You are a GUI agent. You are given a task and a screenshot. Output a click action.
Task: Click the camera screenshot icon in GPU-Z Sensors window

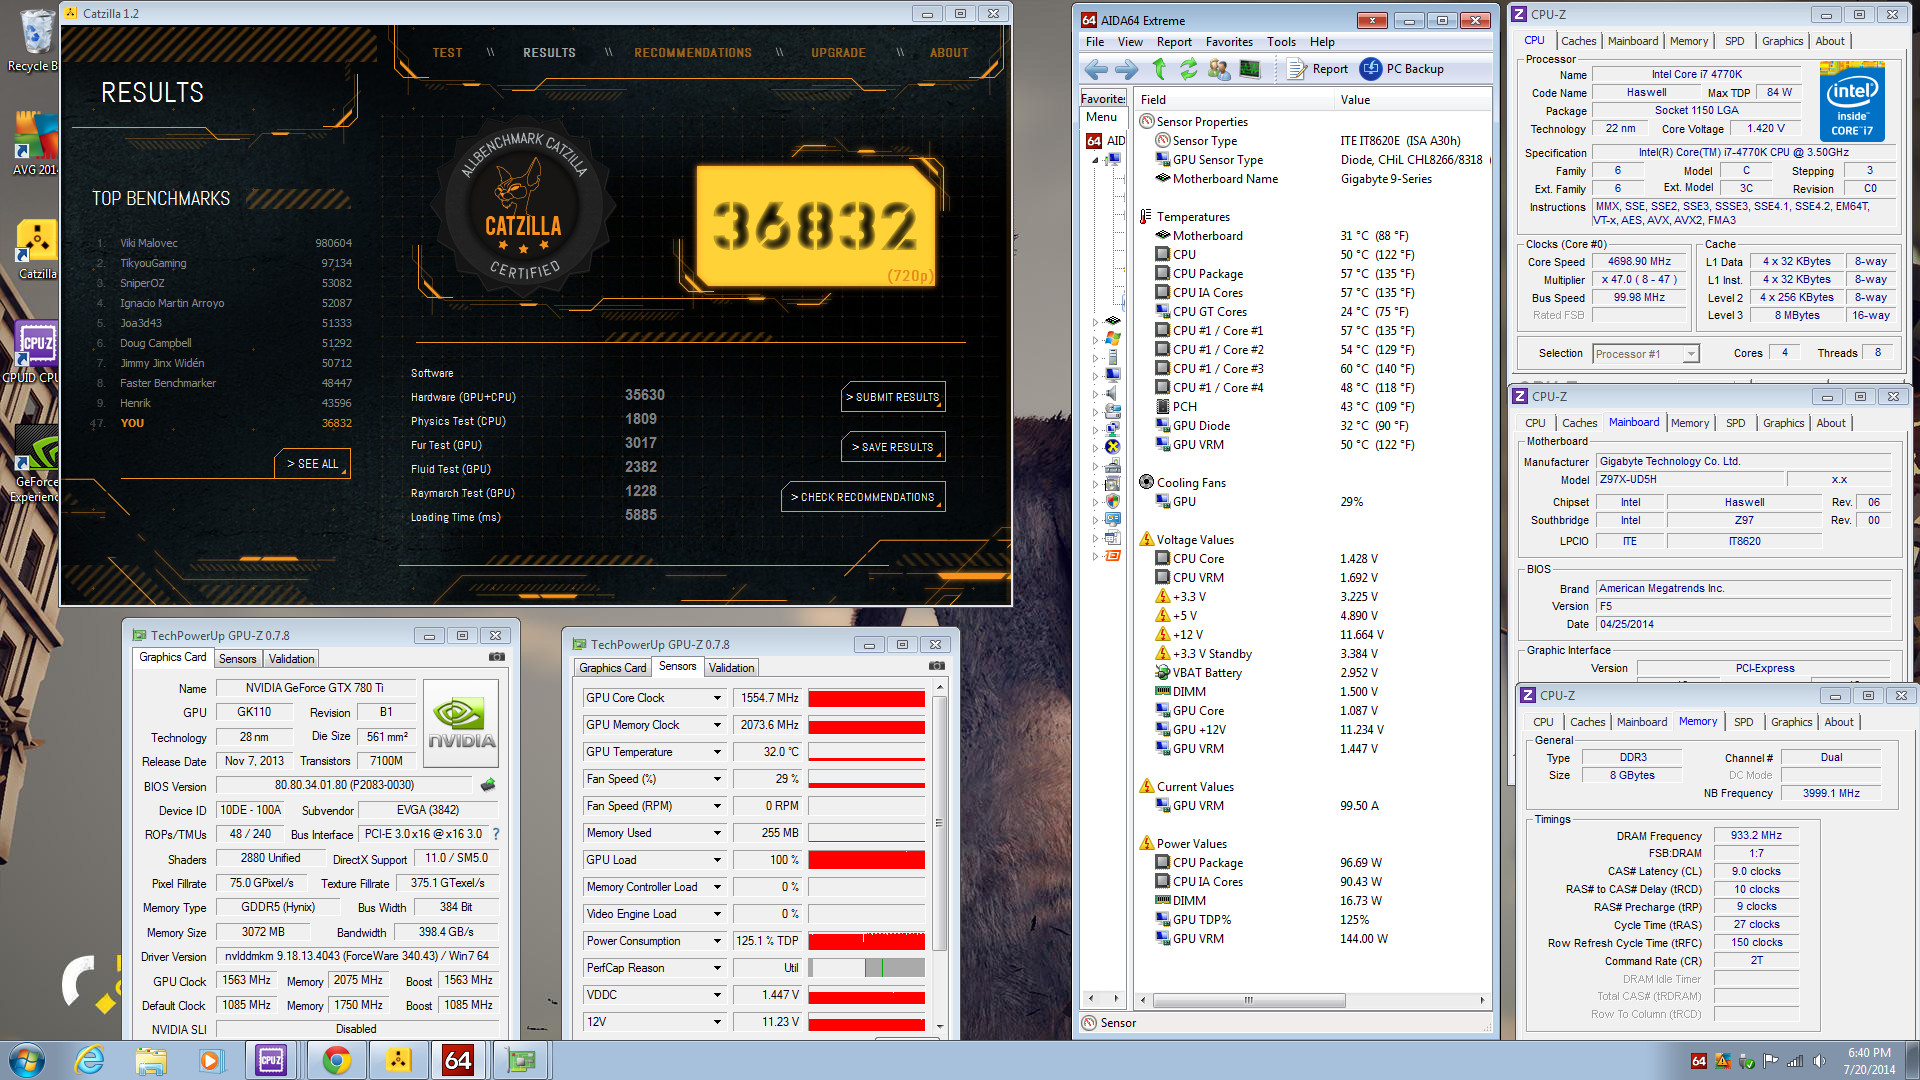(936, 666)
